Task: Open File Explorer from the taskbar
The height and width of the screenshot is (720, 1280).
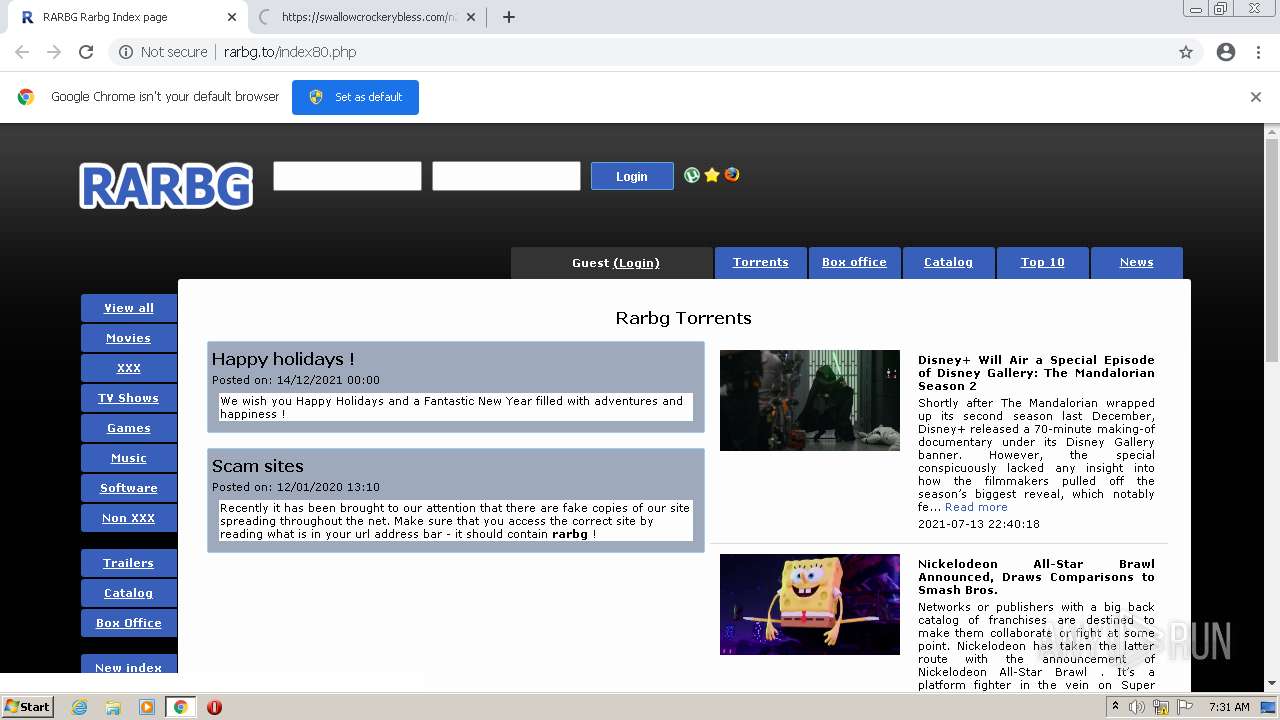Action: coord(113,707)
